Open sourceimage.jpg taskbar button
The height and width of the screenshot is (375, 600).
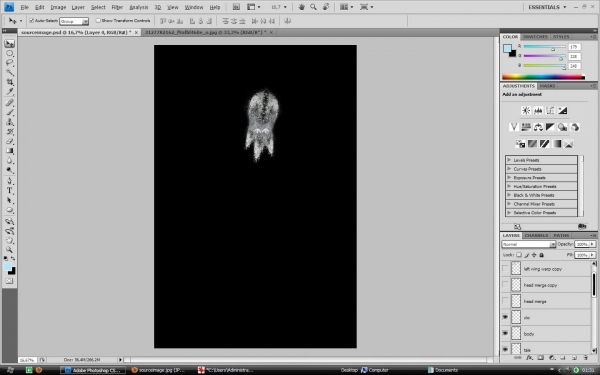tap(160, 370)
